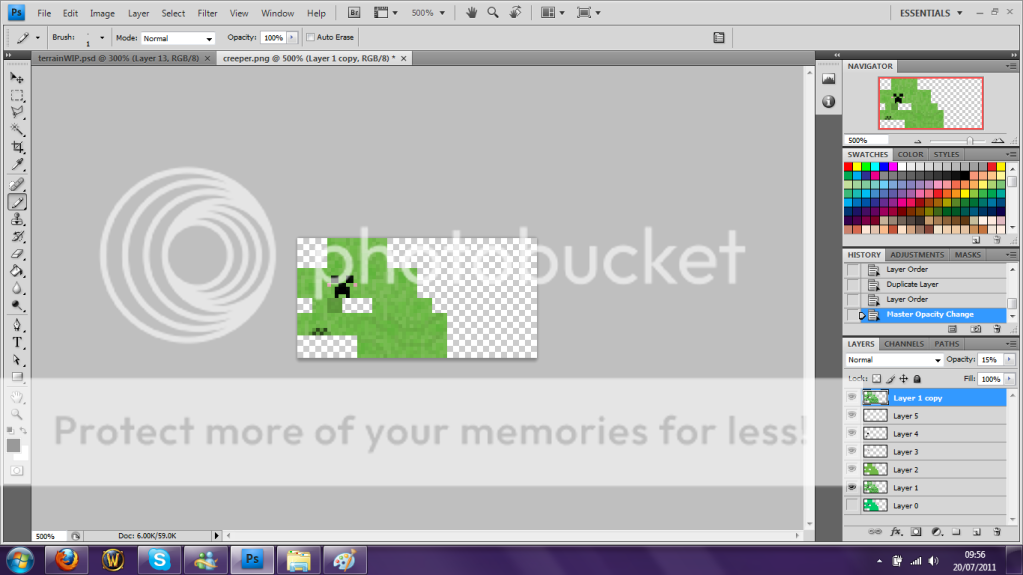1023x575 pixels.
Task: Toggle visibility of Layer 1 copy
Action: tap(852, 397)
